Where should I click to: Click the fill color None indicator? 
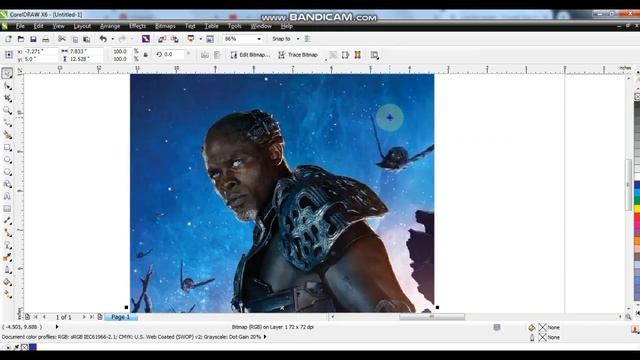point(549,327)
